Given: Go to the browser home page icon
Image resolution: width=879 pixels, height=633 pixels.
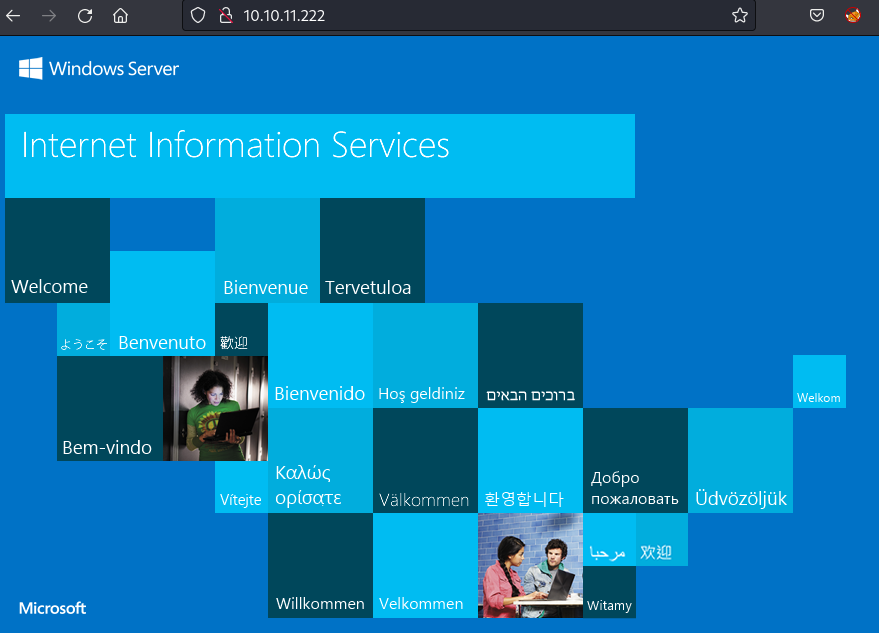Looking at the screenshot, I should pyautogui.click(x=120, y=16).
